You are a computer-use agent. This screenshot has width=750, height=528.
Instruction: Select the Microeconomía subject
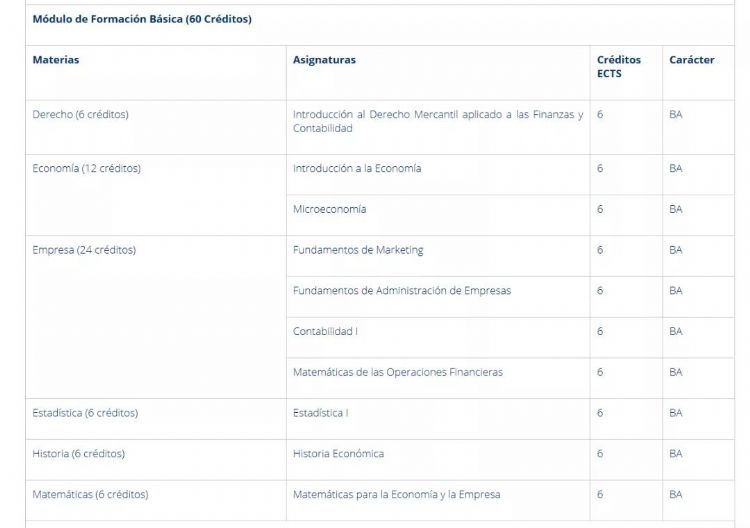pos(329,209)
